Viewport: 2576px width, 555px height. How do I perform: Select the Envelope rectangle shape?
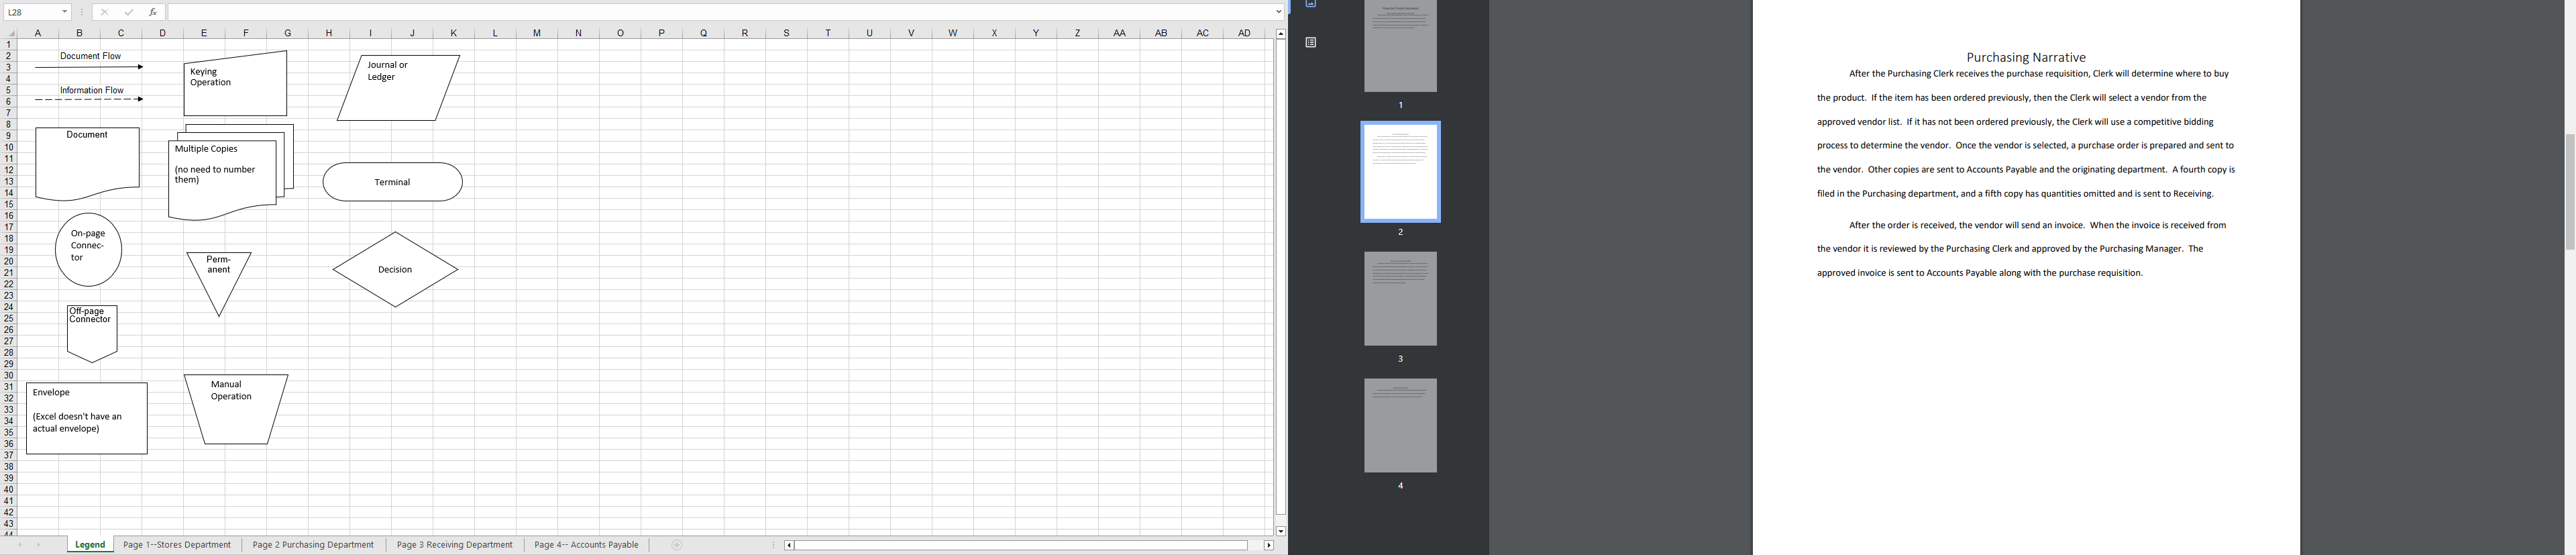pyautogui.click(x=87, y=418)
